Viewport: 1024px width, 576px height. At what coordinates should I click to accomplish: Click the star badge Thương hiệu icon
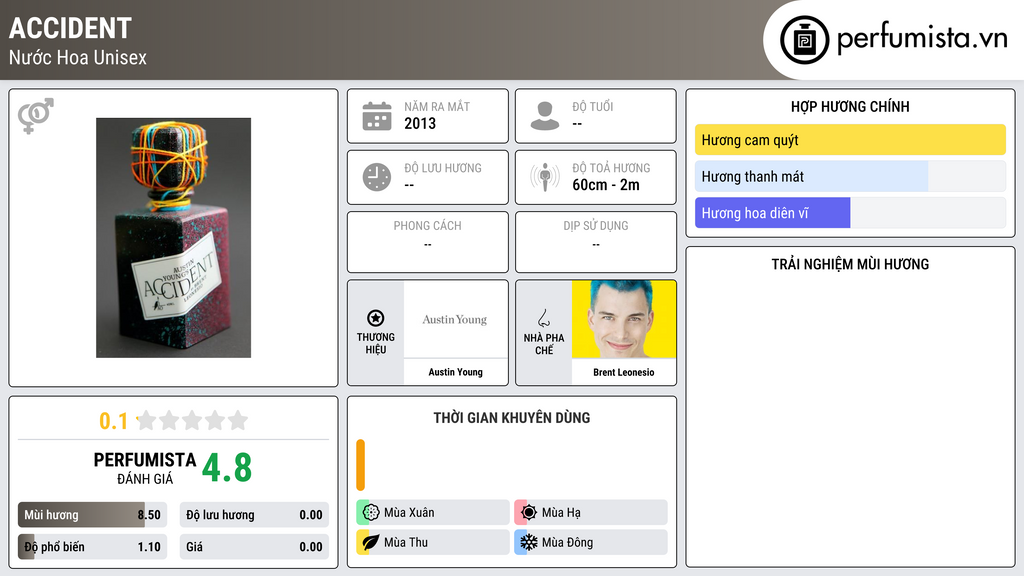[376, 318]
